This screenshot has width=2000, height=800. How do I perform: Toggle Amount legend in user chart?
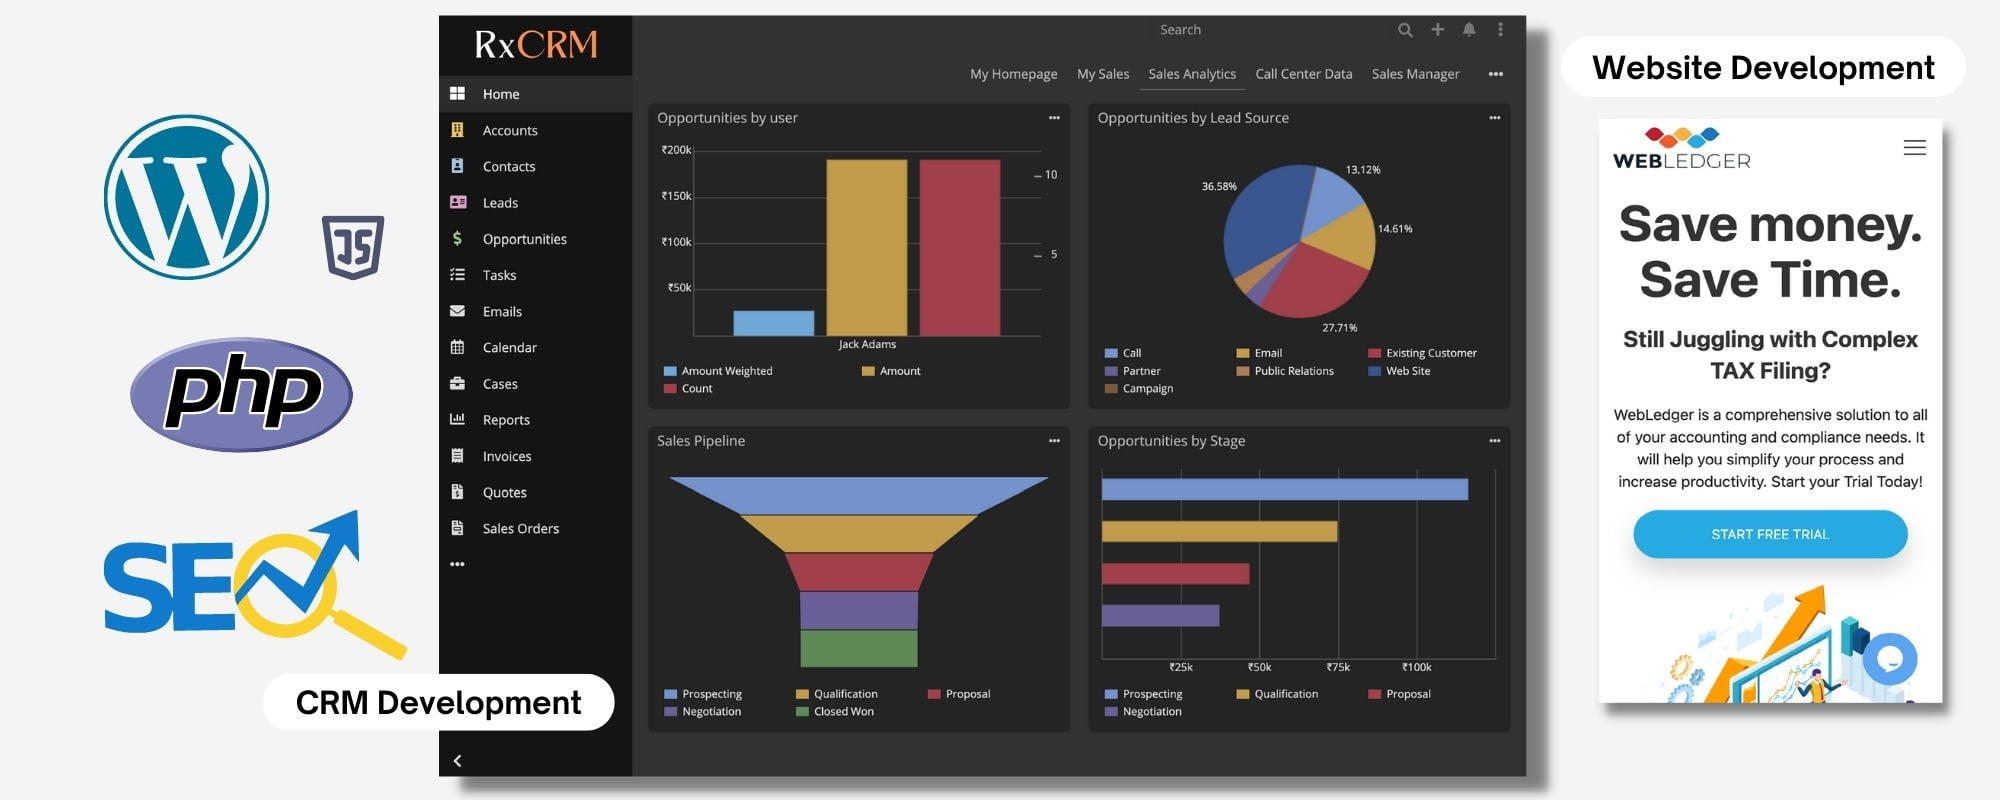pos(891,371)
